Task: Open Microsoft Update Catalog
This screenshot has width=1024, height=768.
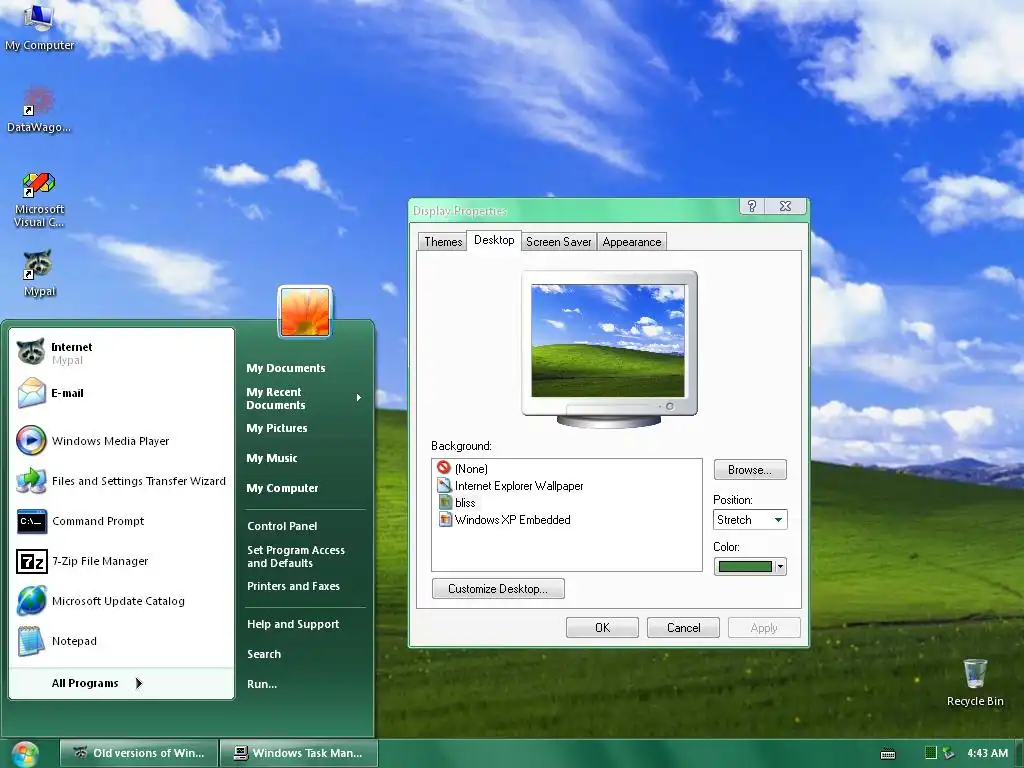Action: pyautogui.click(x=121, y=601)
